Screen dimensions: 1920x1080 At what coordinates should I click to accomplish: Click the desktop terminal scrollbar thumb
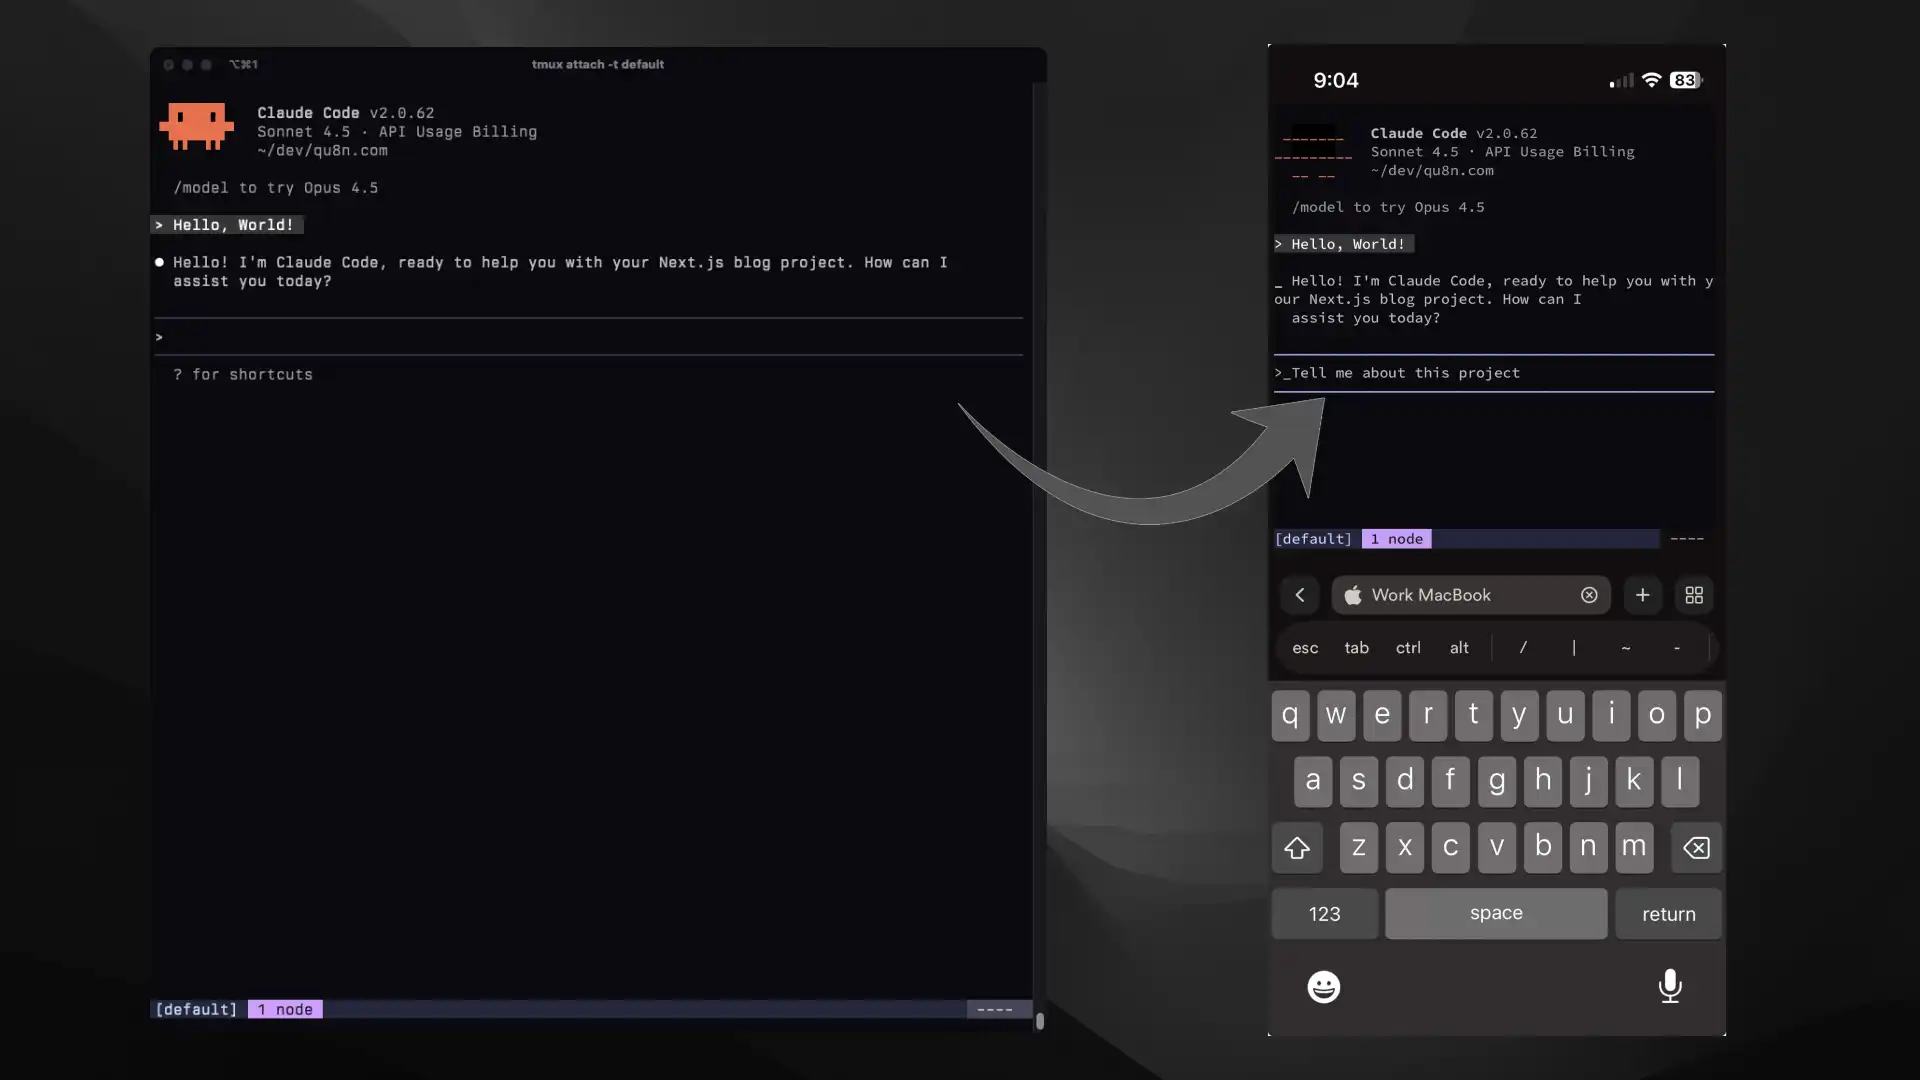(x=1040, y=1020)
